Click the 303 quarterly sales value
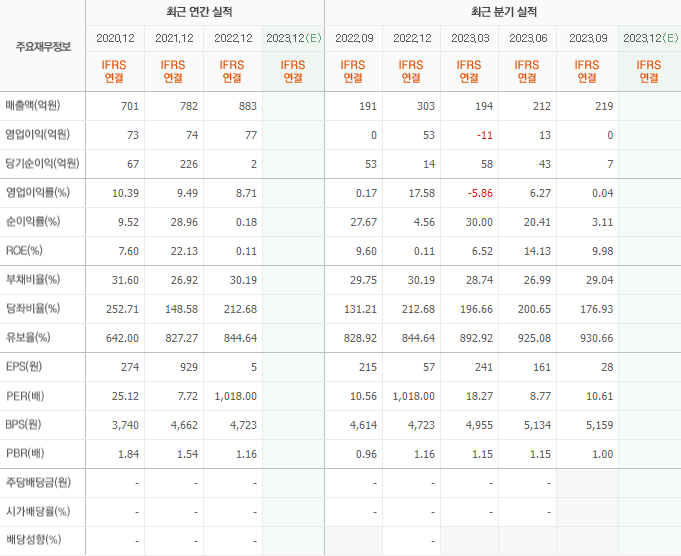This screenshot has height=556, width=681. coord(426,106)
